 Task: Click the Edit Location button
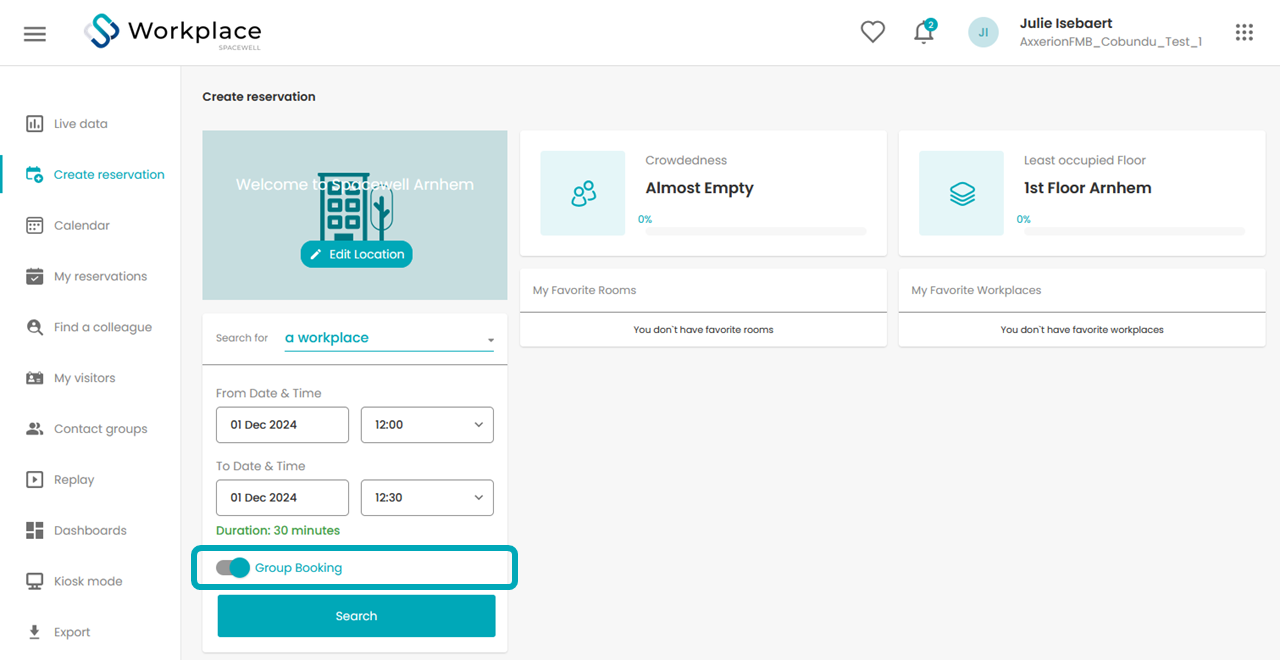356,254
